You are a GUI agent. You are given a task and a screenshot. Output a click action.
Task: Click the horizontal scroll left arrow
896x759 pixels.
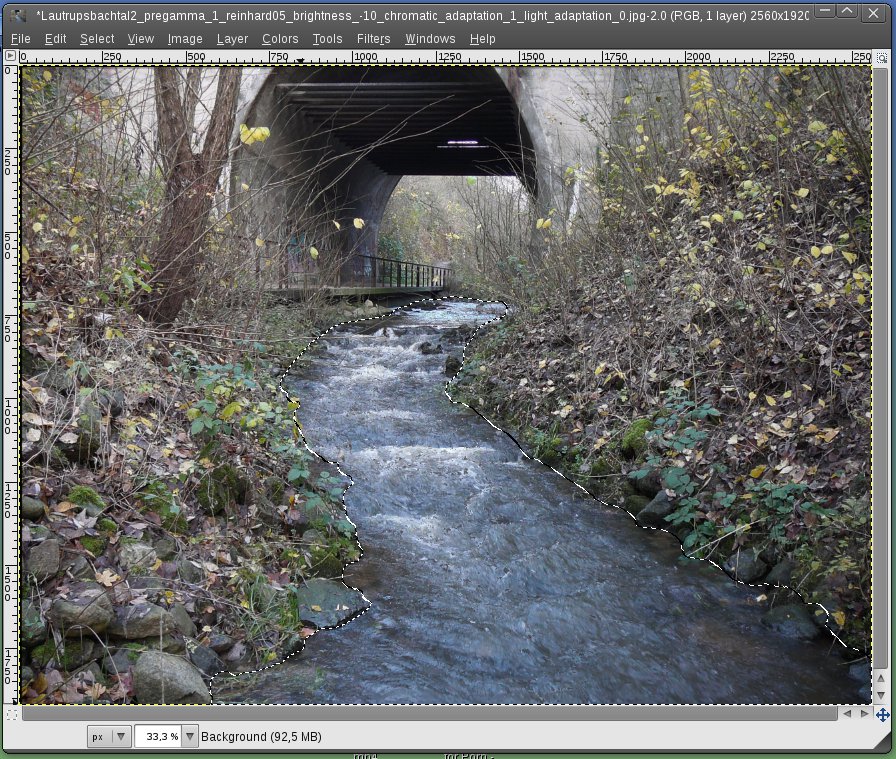pyautogui.click(x=847, y=714)
